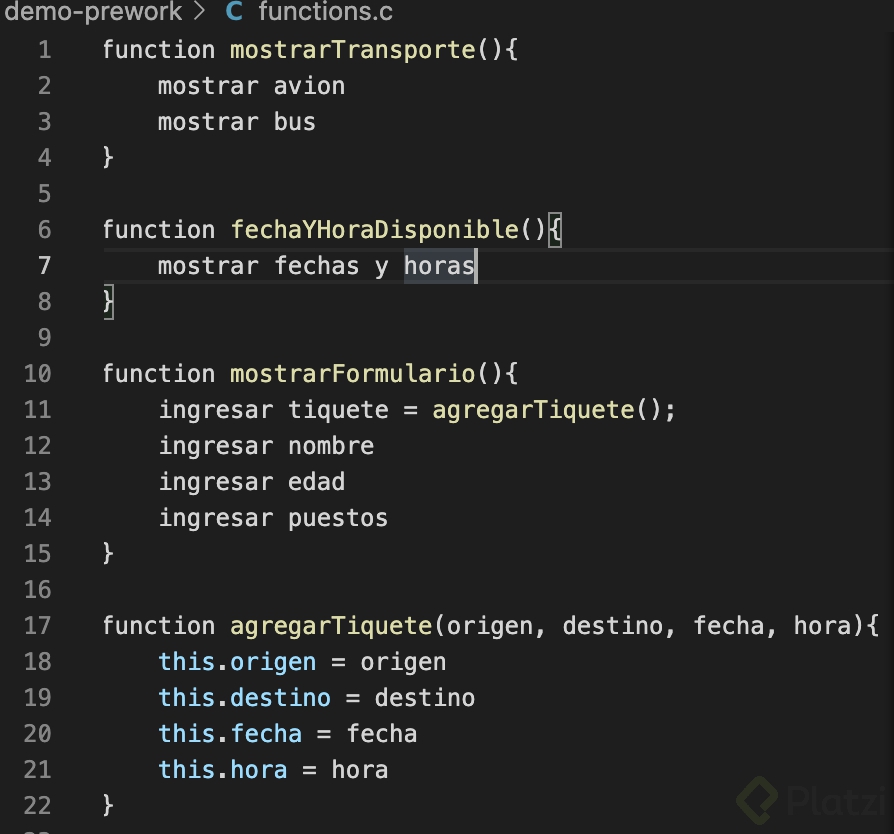The image size is (894, 834).
Task: Click the this.destino property on line 19
Action: pyautogui.click(x=280, y=698)
